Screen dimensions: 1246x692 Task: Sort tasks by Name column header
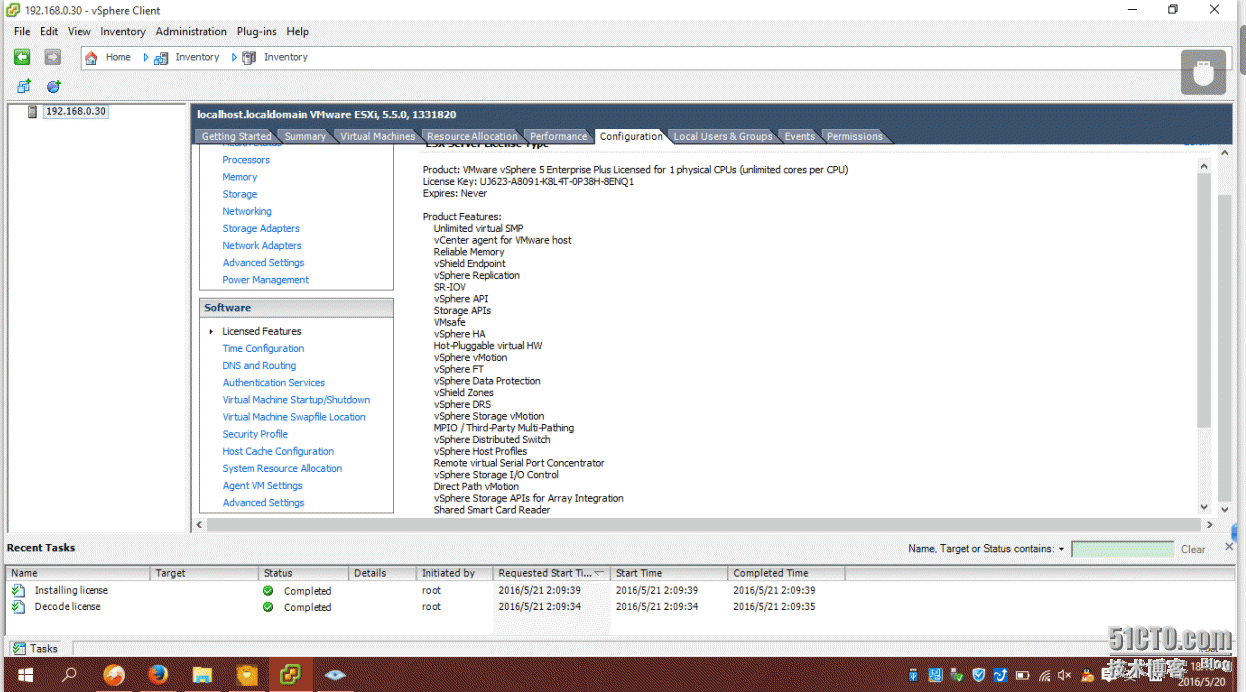point(79,573)
